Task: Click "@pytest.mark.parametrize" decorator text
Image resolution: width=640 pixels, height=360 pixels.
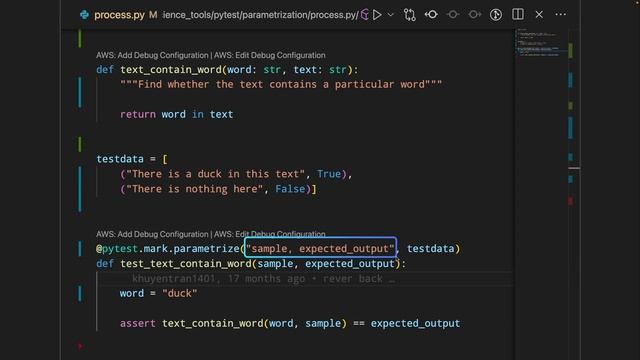Action: tap(168, 249)
